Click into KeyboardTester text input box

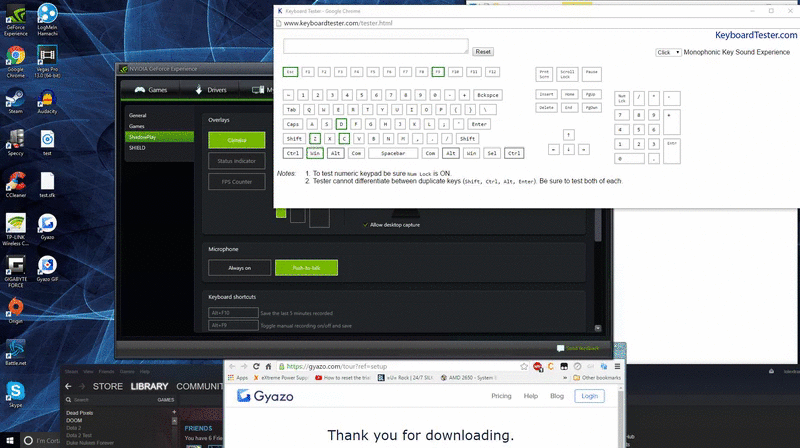(x=376, y=46)
